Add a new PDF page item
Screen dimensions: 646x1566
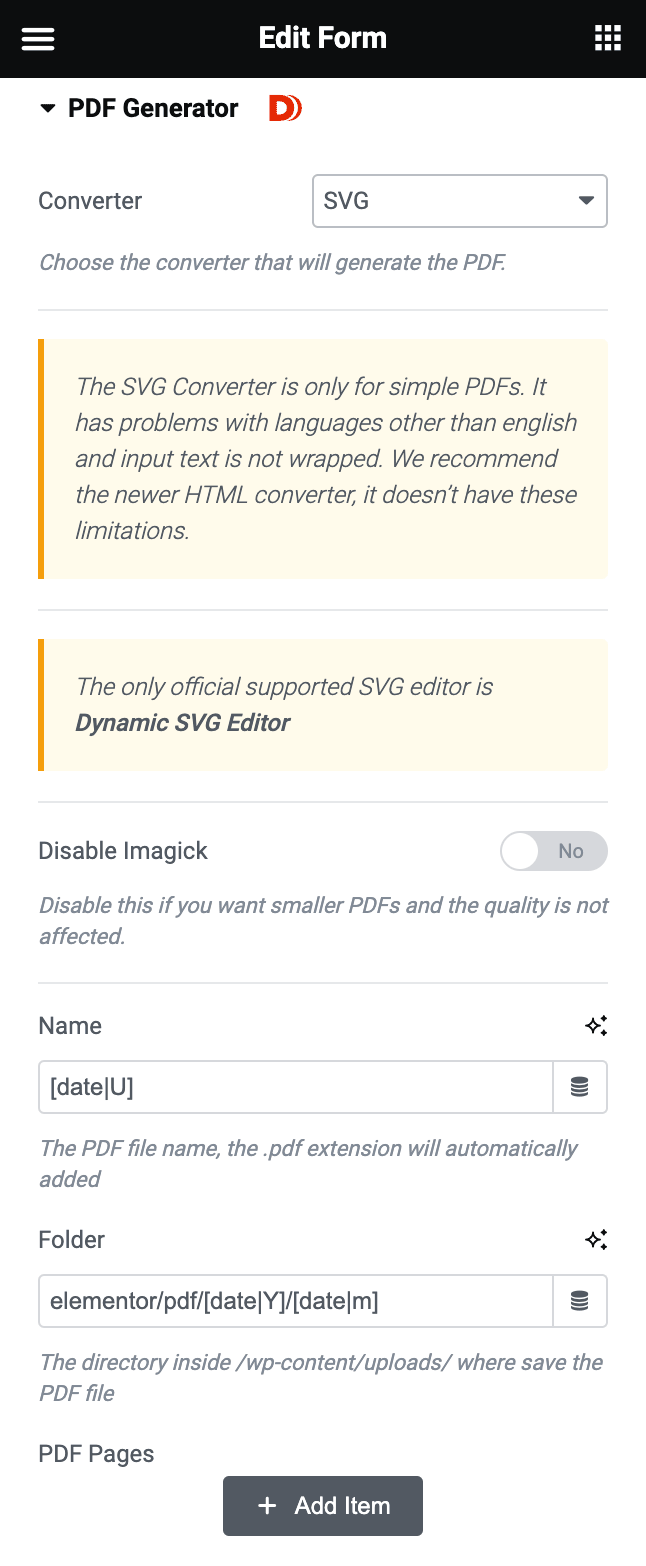coord(322,1505)
